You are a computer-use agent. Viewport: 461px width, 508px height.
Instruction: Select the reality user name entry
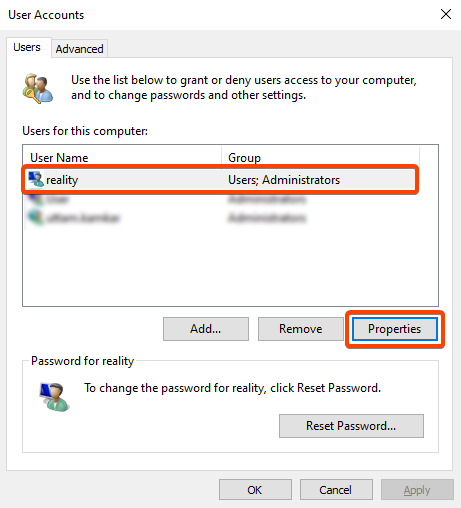click(x=62, y=180)
